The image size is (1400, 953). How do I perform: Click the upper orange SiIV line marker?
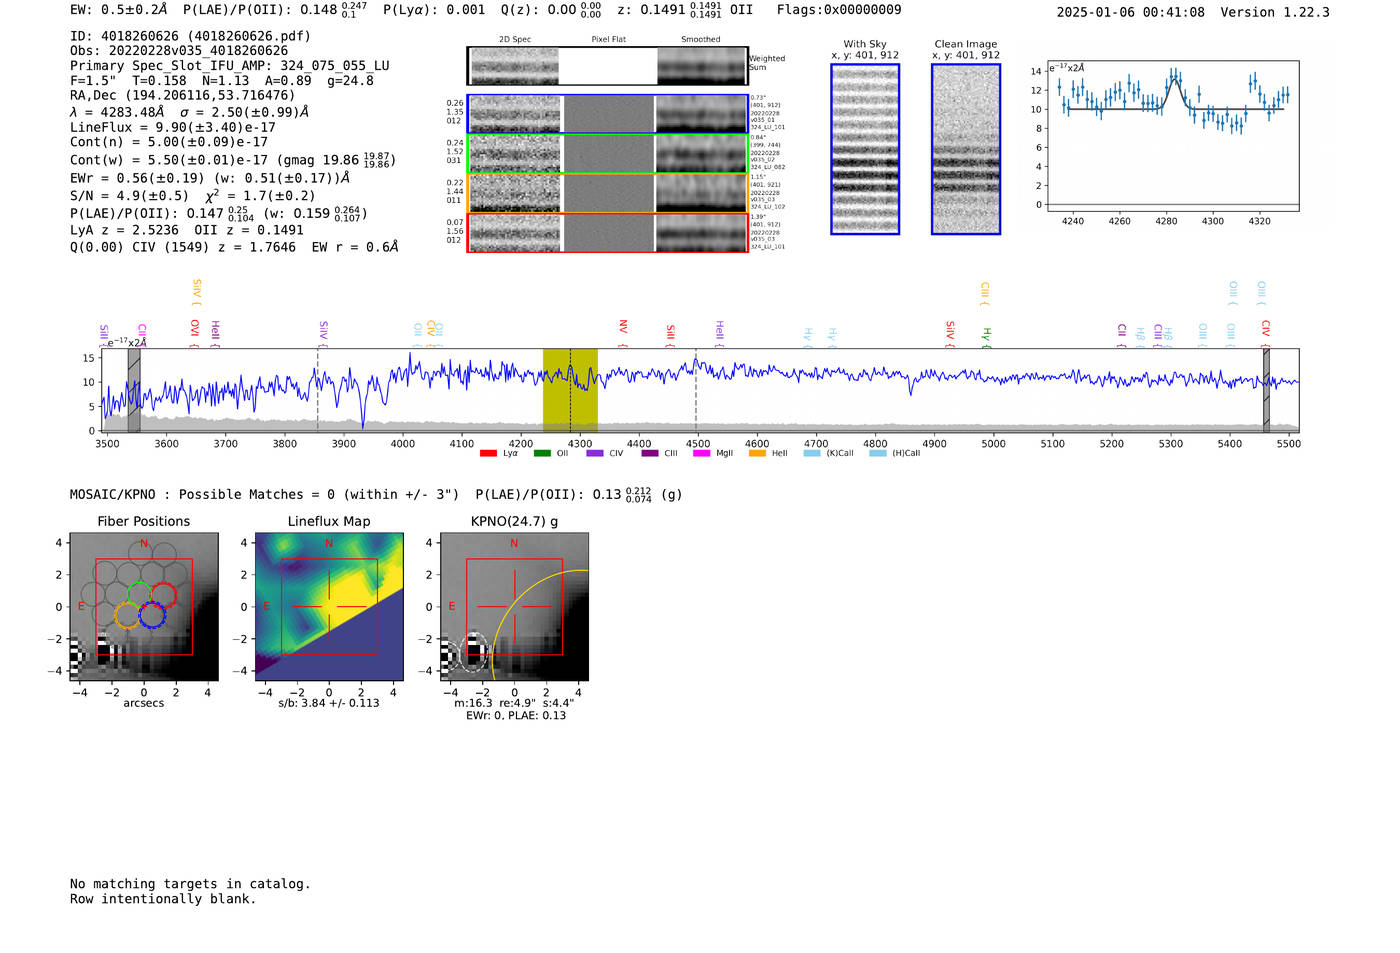click(x=196, y=291)
